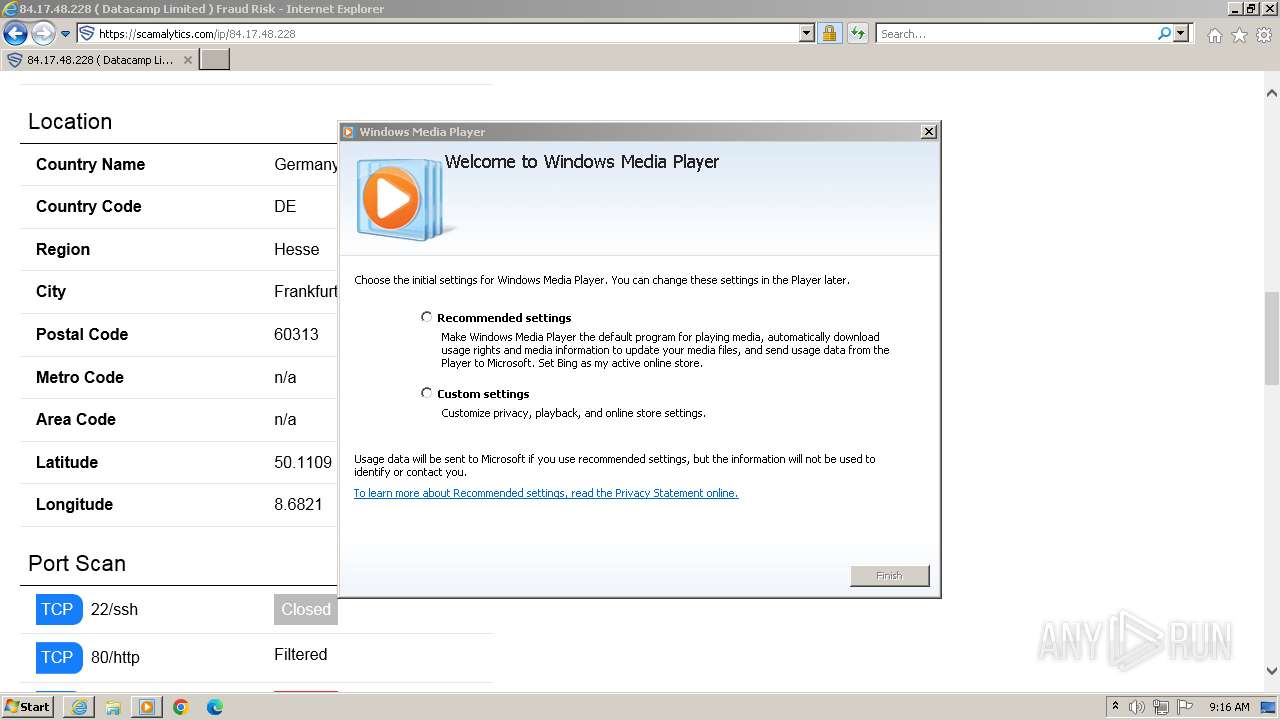This screenshot has width=1280, height=720.
Task: Click the page scroll up arrow
Action: tap(1271, 93)
